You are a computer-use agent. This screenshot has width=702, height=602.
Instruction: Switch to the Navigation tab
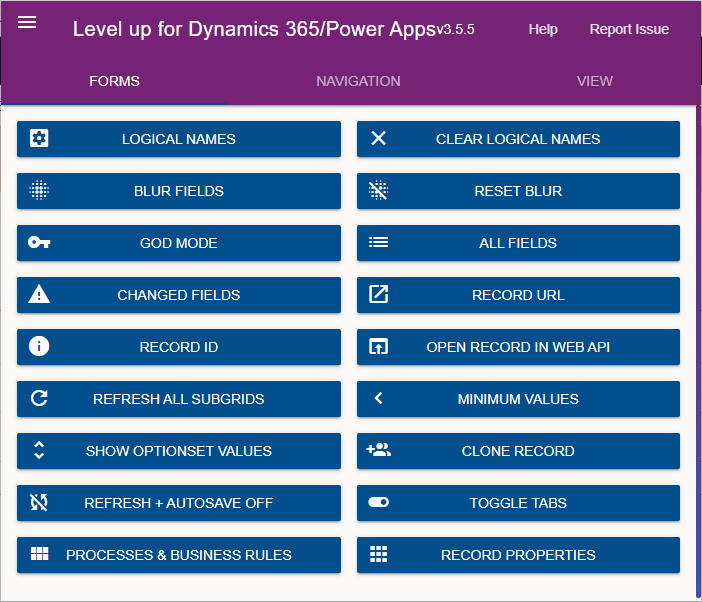point(358,81)
